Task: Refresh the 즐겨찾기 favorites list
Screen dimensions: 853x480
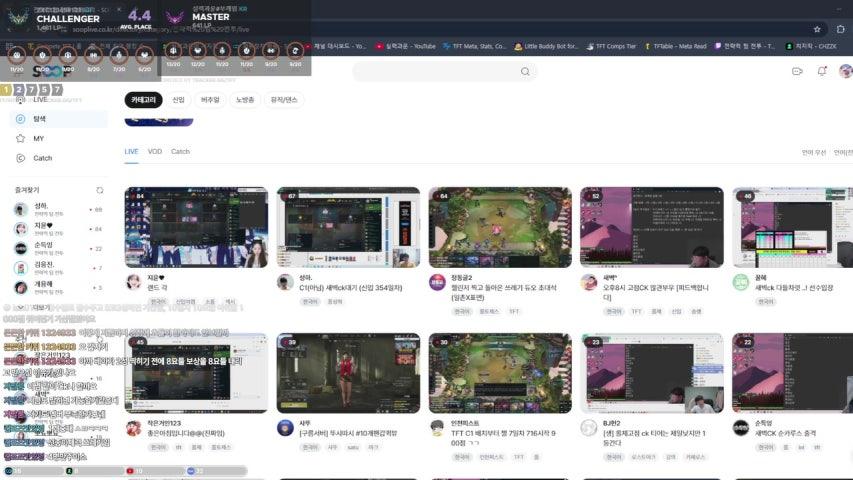Action: tap(99, 189)
